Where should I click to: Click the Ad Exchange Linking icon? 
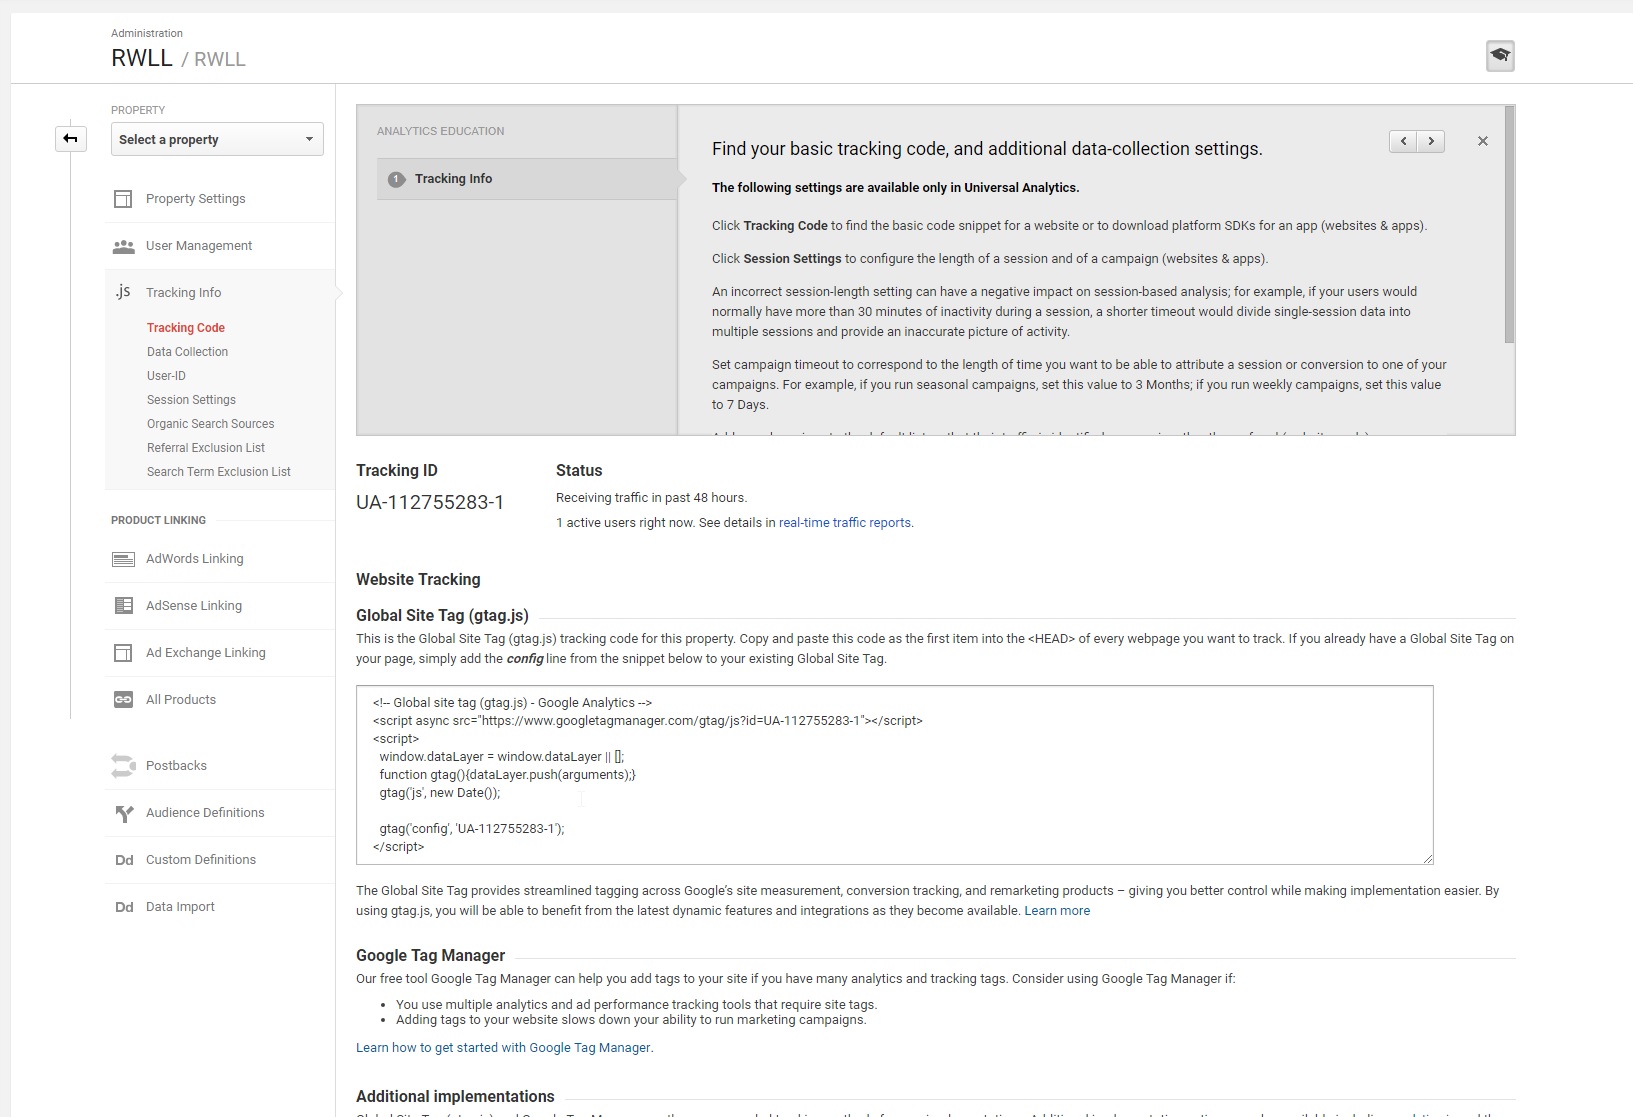(x=123, y=653)
